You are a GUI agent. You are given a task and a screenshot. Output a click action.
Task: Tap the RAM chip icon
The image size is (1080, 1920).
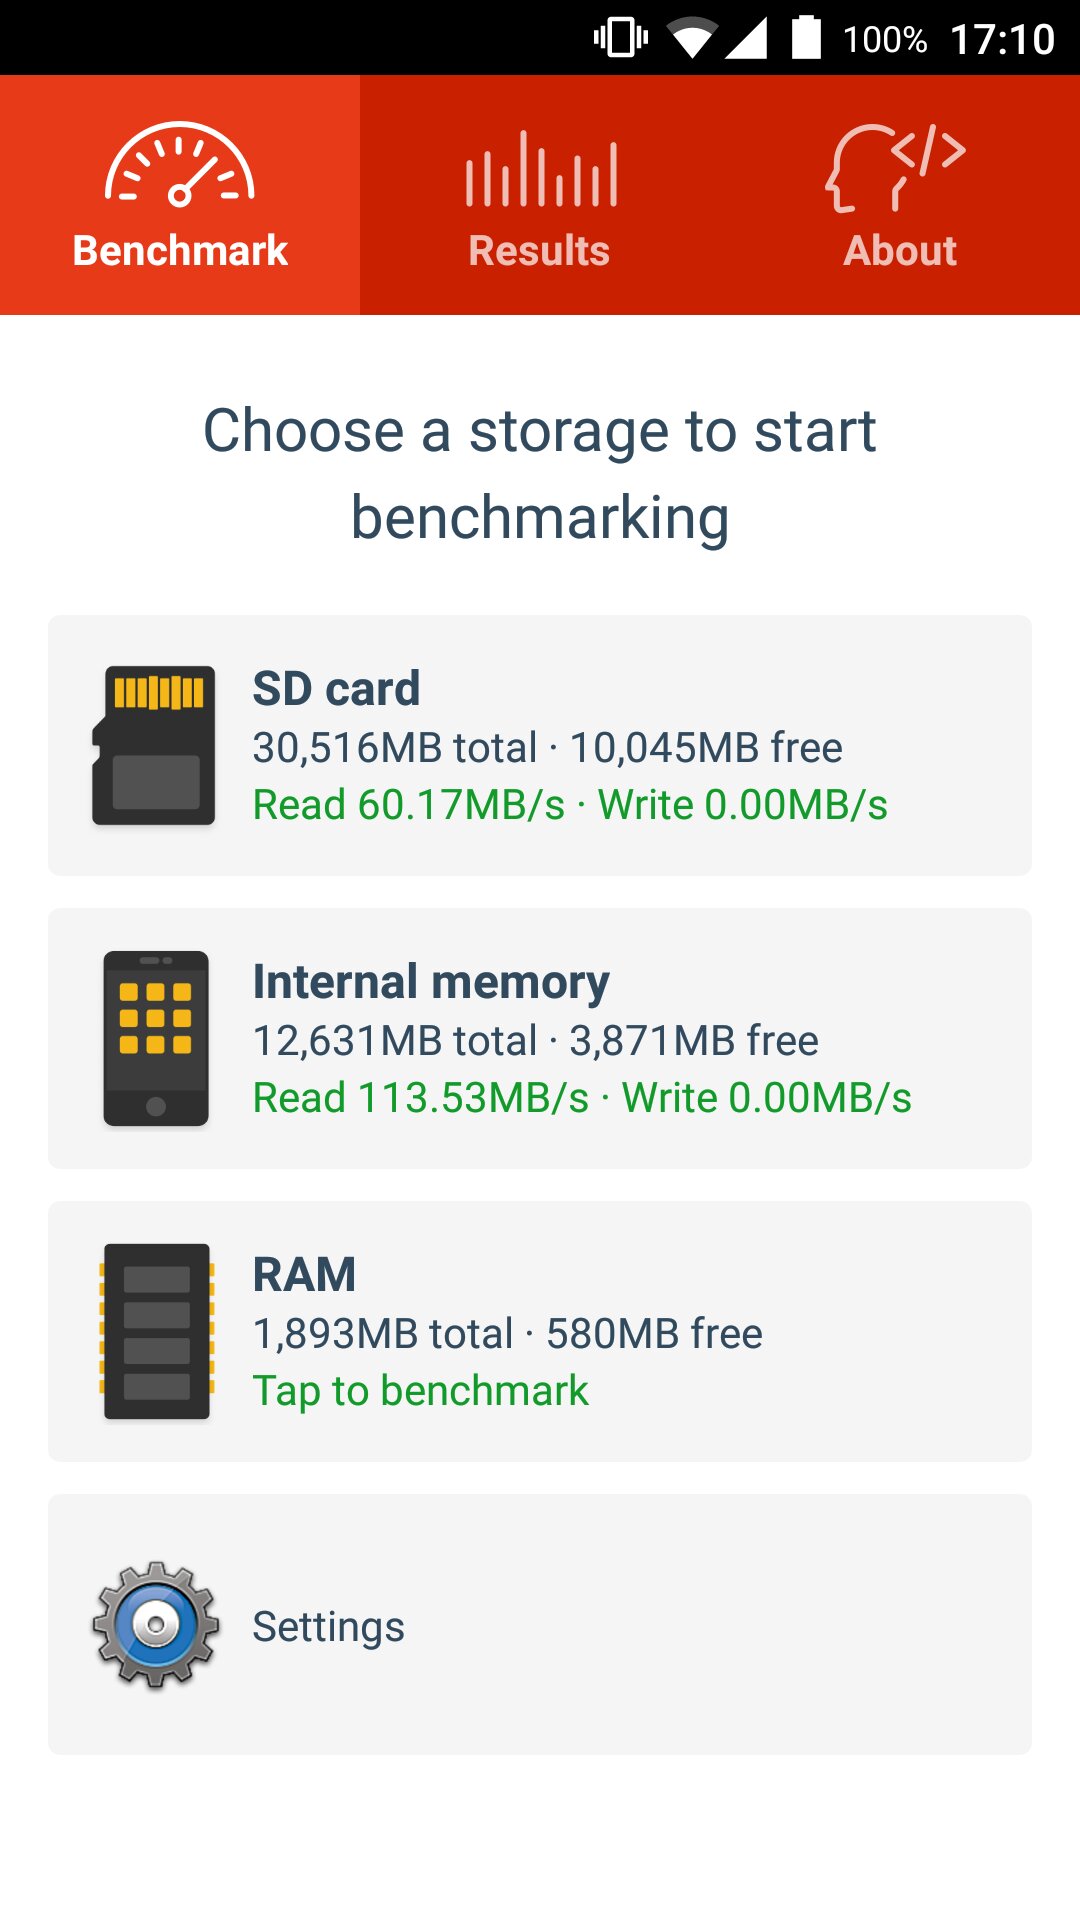156,1331
